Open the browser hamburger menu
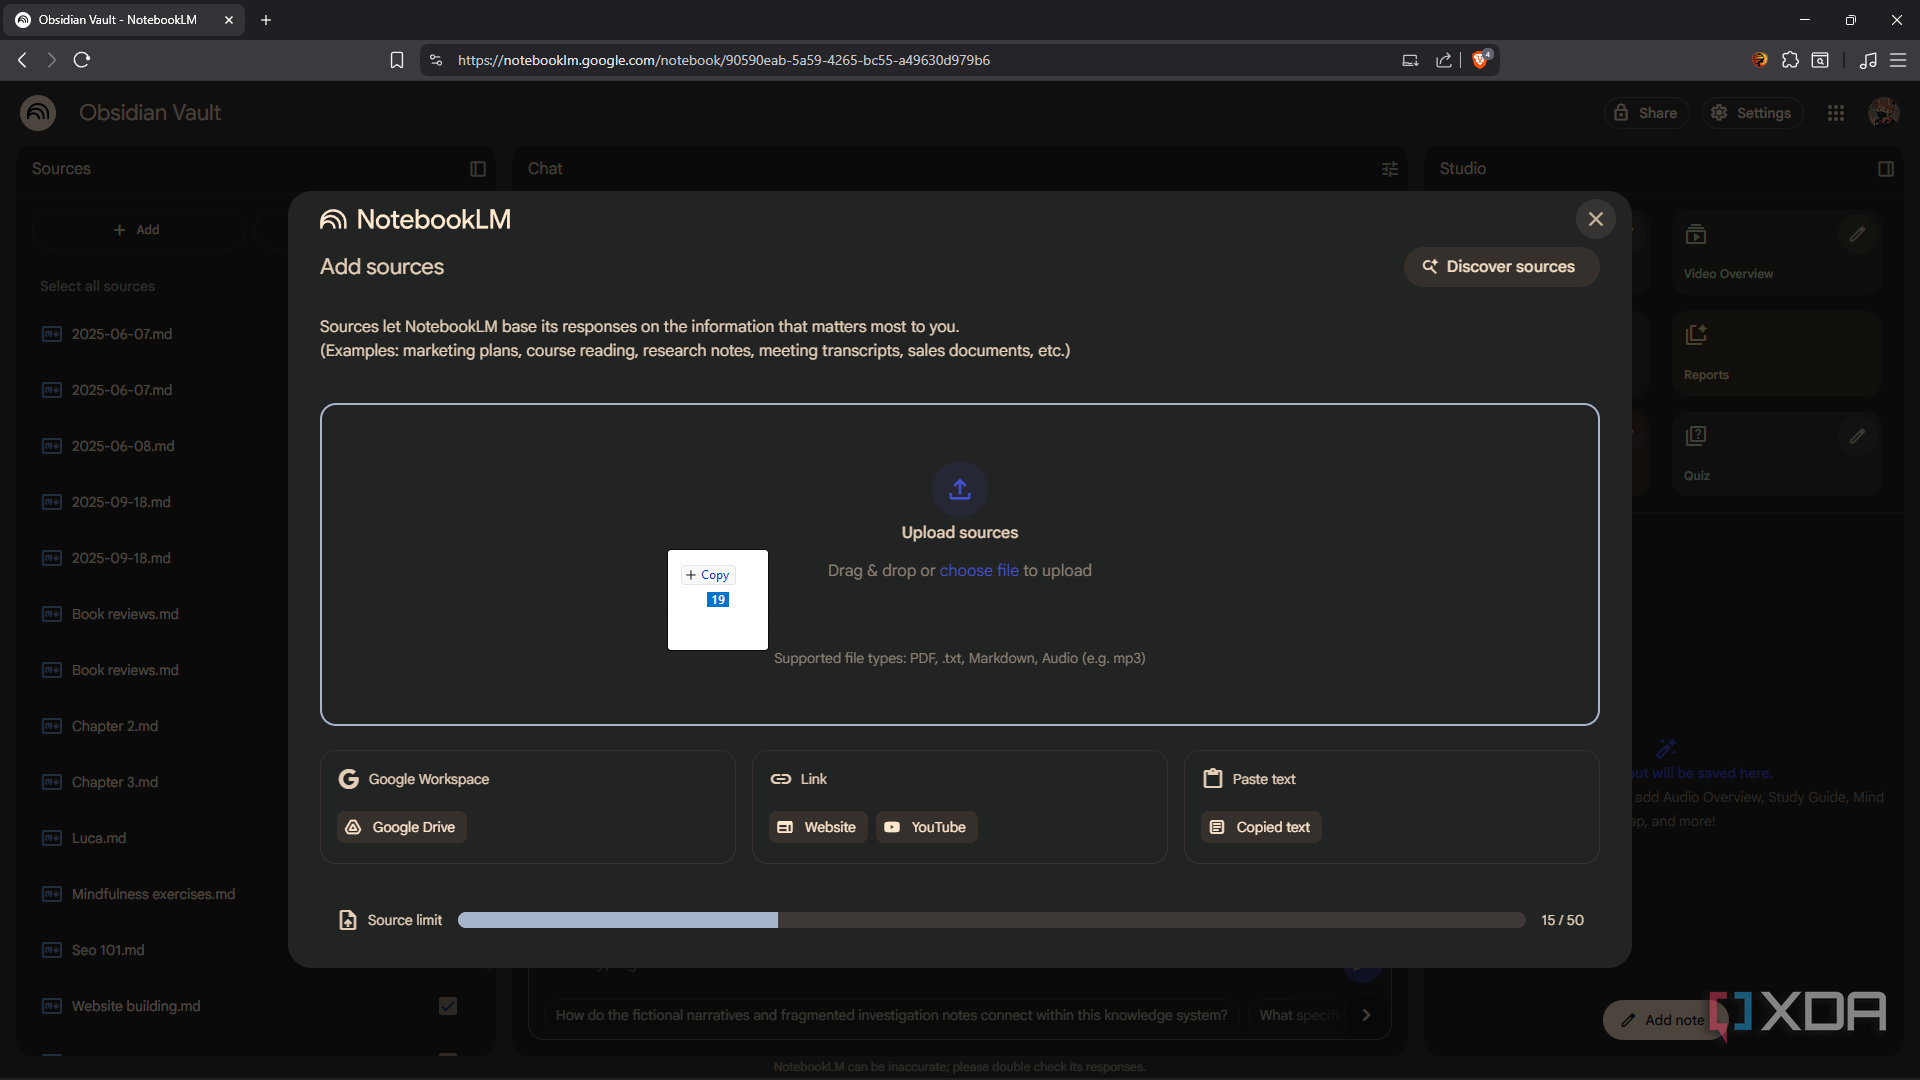1920x1080 pixels. [1898, 60]
